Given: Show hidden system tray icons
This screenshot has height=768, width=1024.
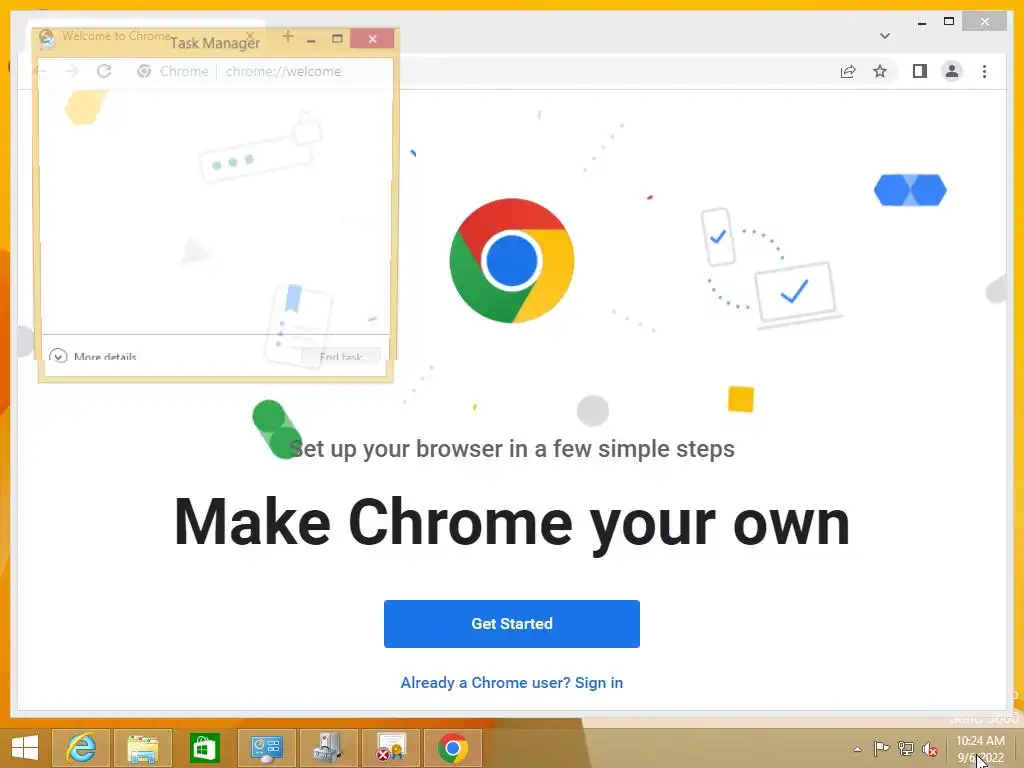Looking at the screenshot, I should click(857, 749).
